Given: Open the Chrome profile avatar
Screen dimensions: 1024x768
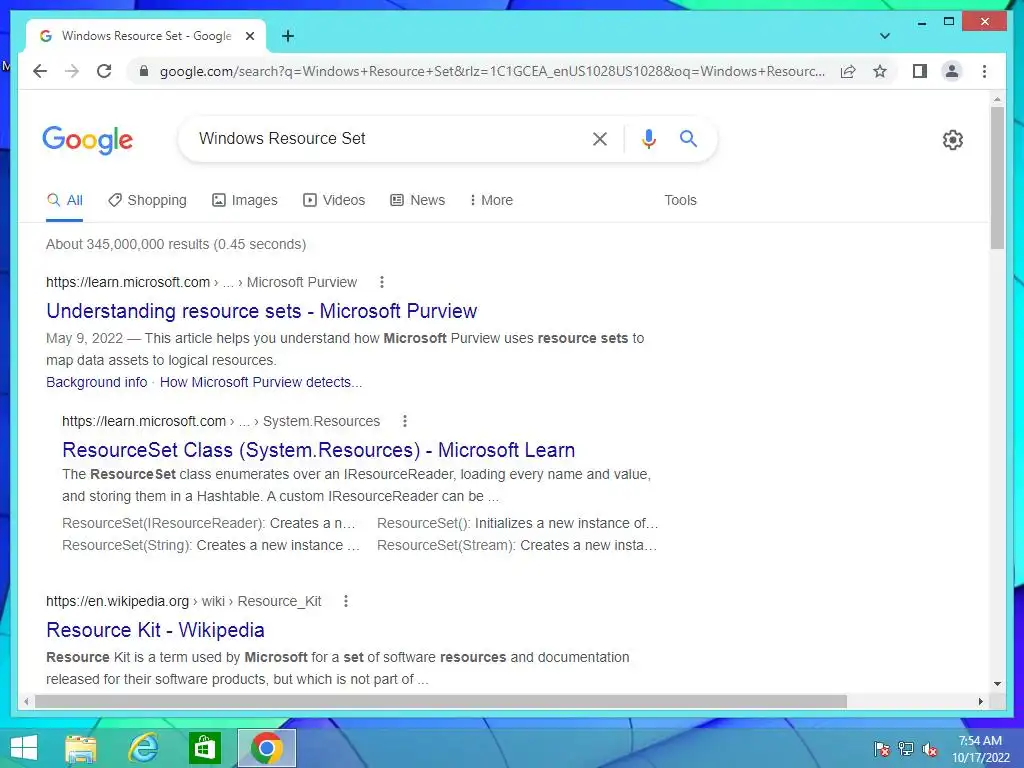Looking at the screenshot, I should point(952,71).
